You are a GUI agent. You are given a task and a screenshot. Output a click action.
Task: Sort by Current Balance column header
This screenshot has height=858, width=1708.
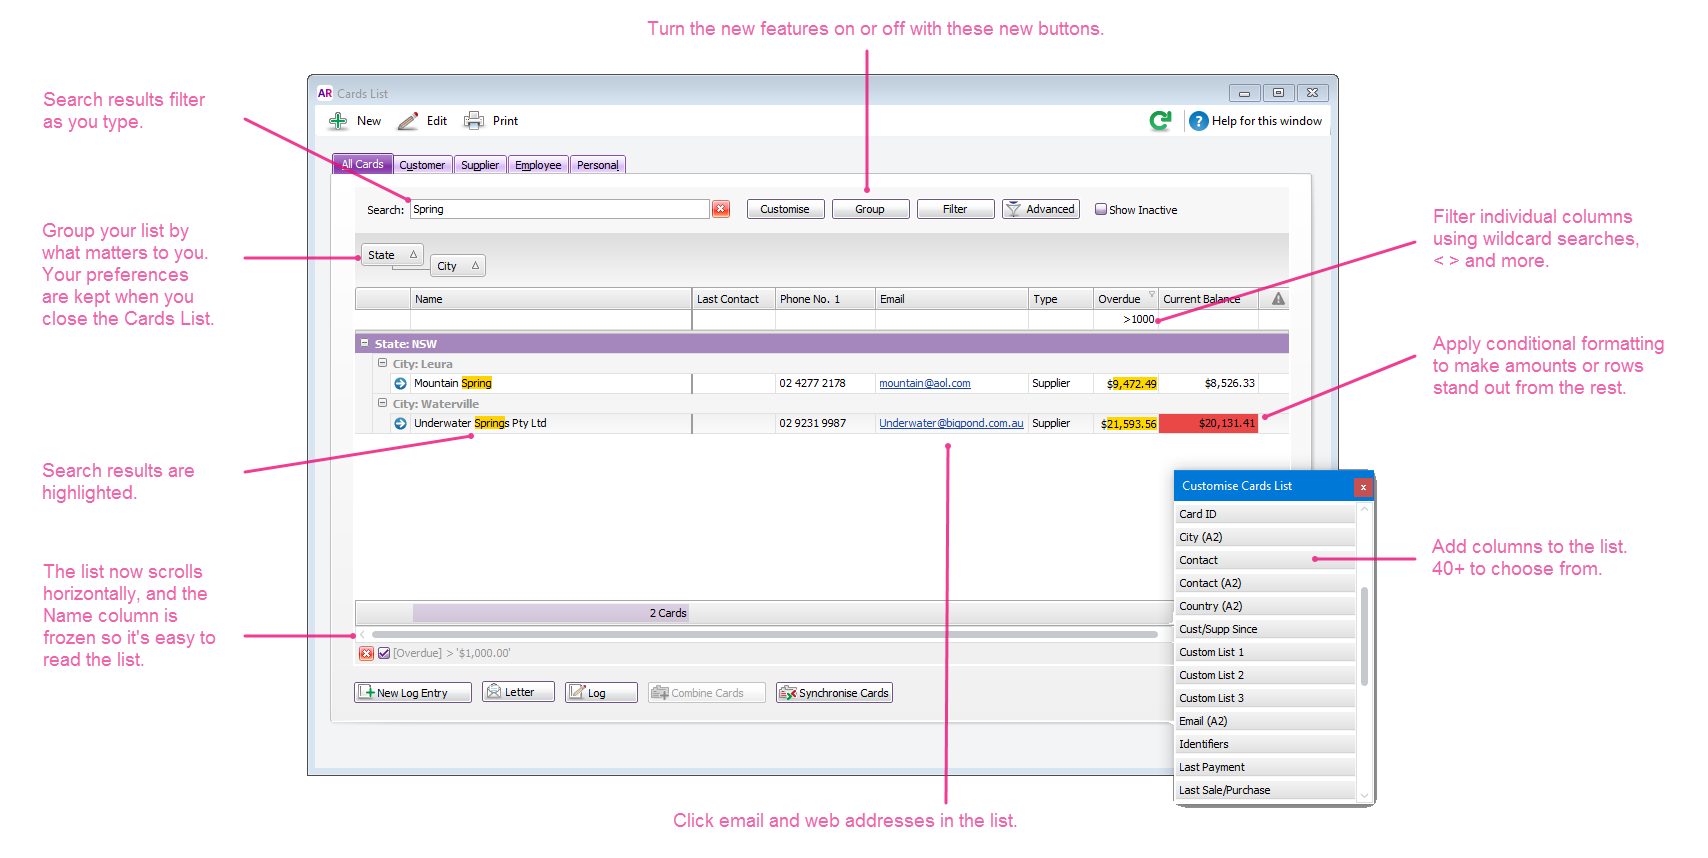click(1208, 299)
